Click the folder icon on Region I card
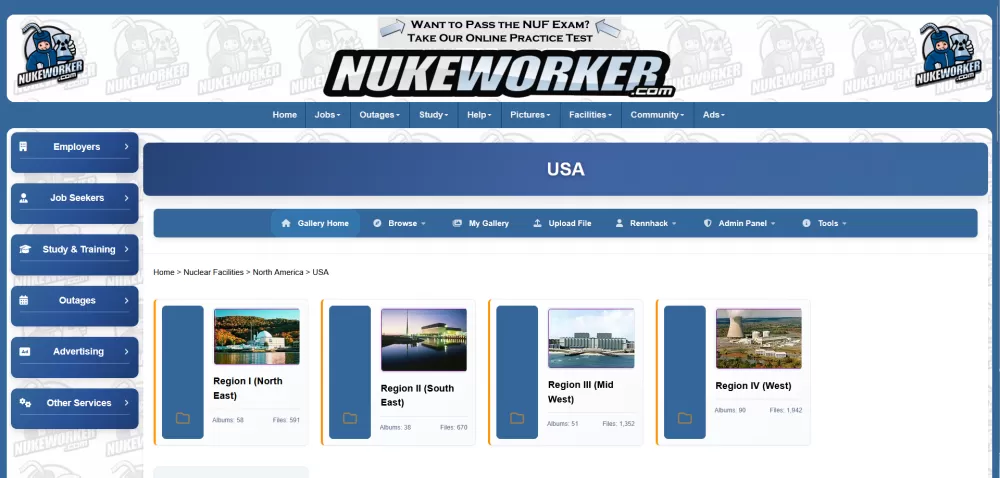The height and width of the screenshot is (478, 1000). click(183, 418)
